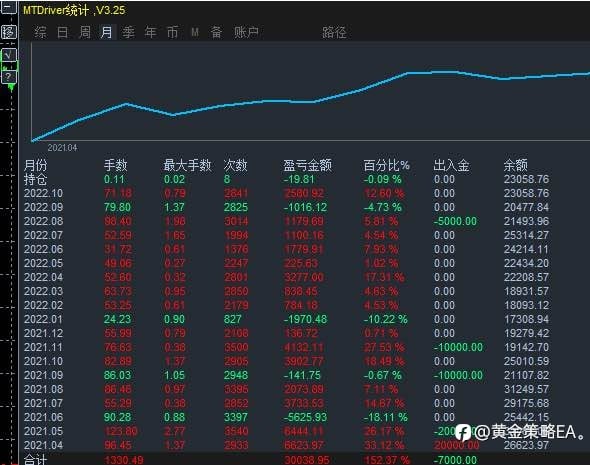Click the 最大手数 column header
This screenshot has height=465, width=590.
click(187, 165)
